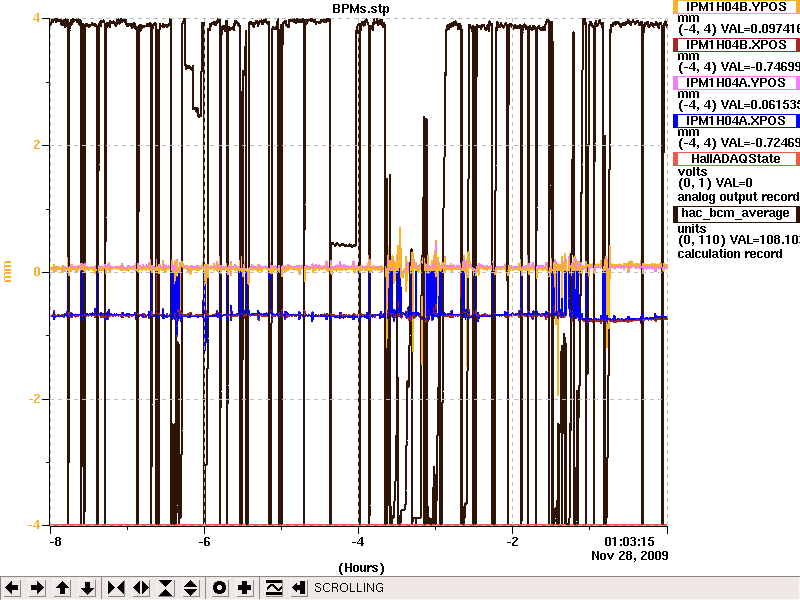Click the 01:03:15 timestamp label
Screen dimensions: 800x600
629,542
